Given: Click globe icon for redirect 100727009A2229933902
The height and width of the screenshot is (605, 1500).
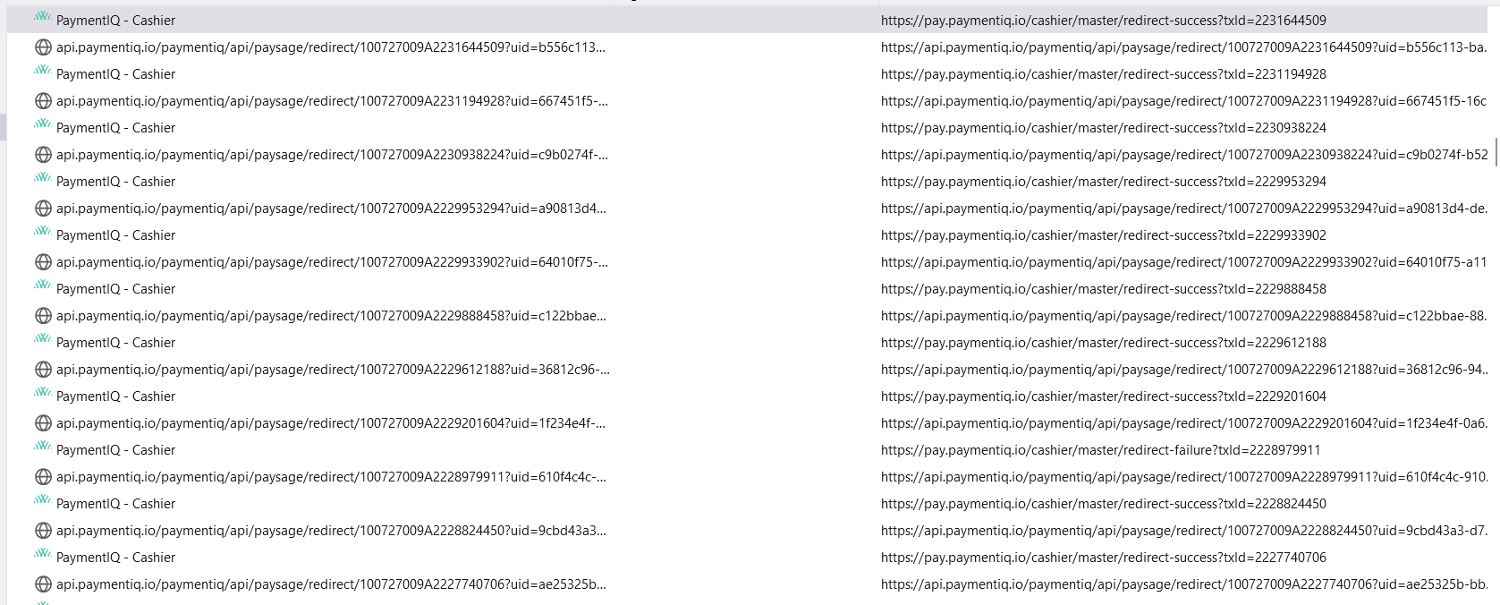Looking at the screenshot, I should 43,262.
